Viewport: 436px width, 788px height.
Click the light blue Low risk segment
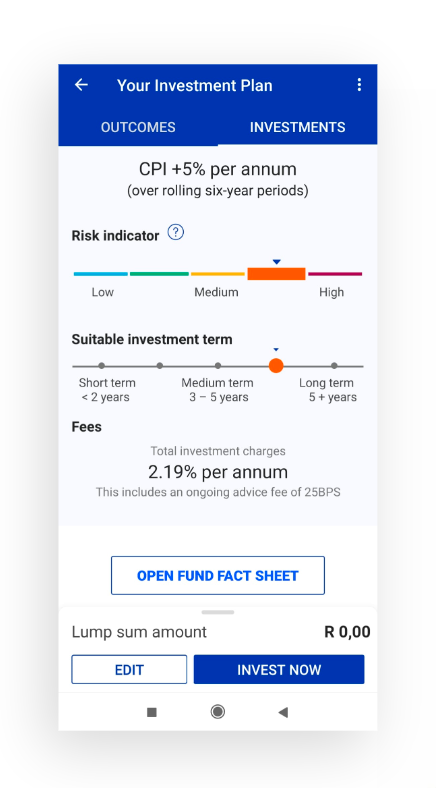pos(101,274)
